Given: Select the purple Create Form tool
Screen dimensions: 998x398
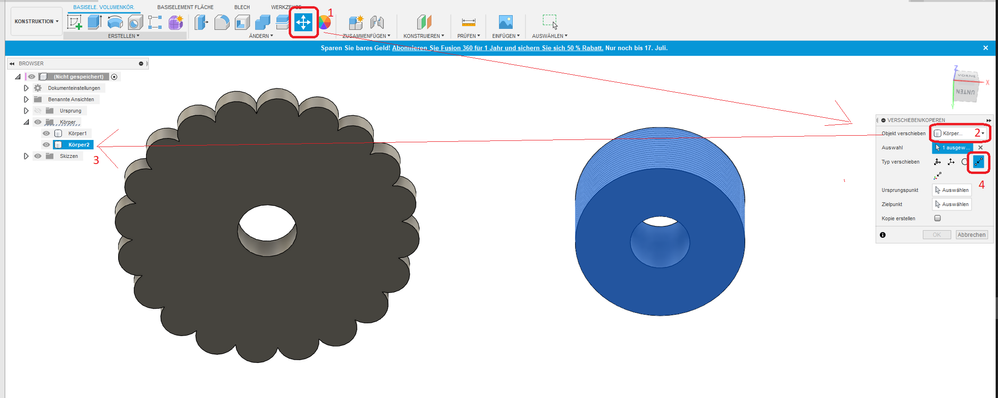Looking at the screenshot, I should point(175,23).
